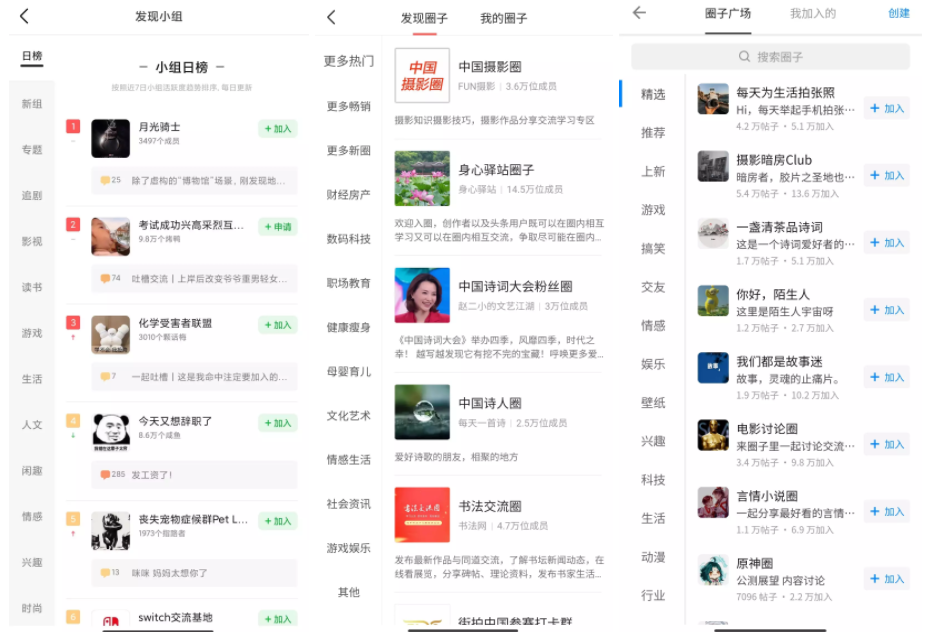The height and width of the screenshot is (632, 932).
Task: Switch to 我加入的 tab
Action: pyautogui.click(x=812, y=13)
